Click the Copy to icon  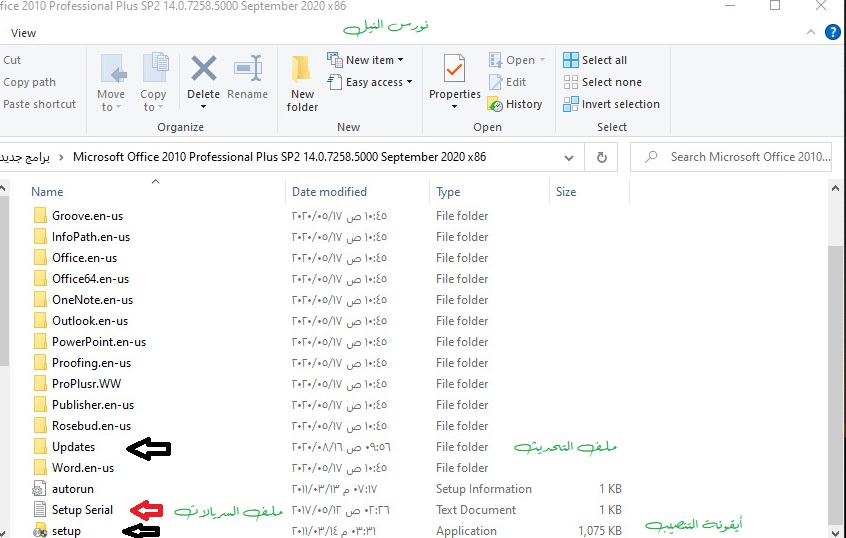(154, 72)
